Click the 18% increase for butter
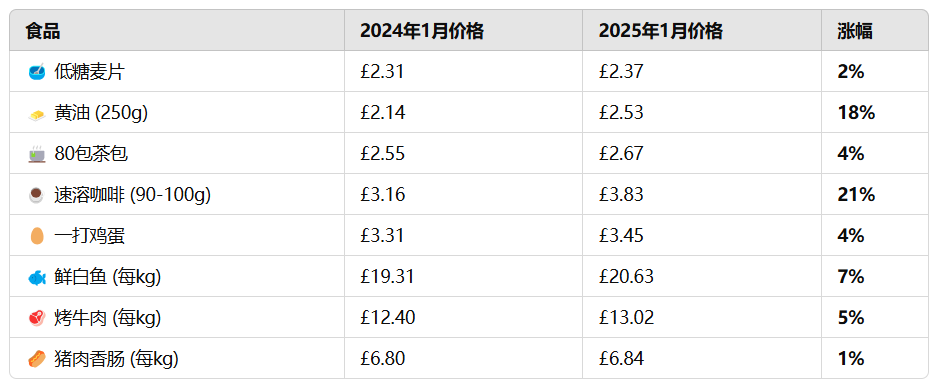Screen dimensions: 935x385 coord(856,113)
